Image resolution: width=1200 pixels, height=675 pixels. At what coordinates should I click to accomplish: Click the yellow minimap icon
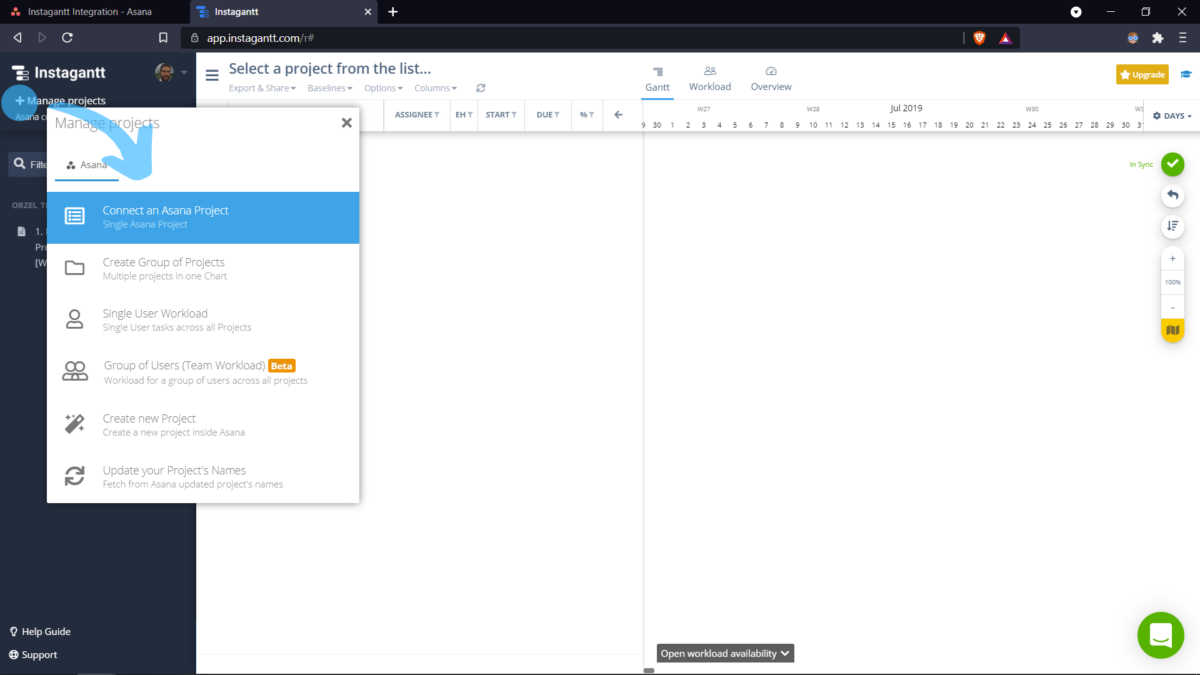[x=1172, y=329]
